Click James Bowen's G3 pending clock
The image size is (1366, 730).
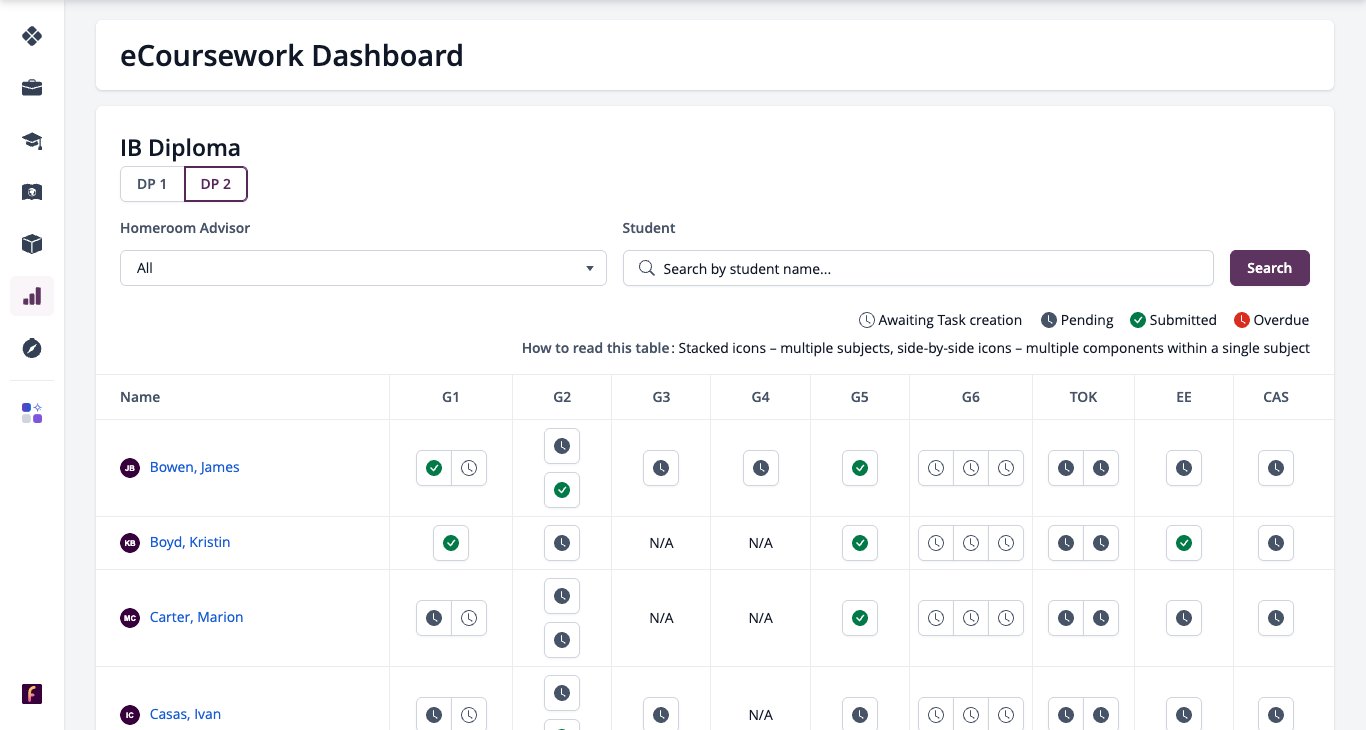pos(661,468)
